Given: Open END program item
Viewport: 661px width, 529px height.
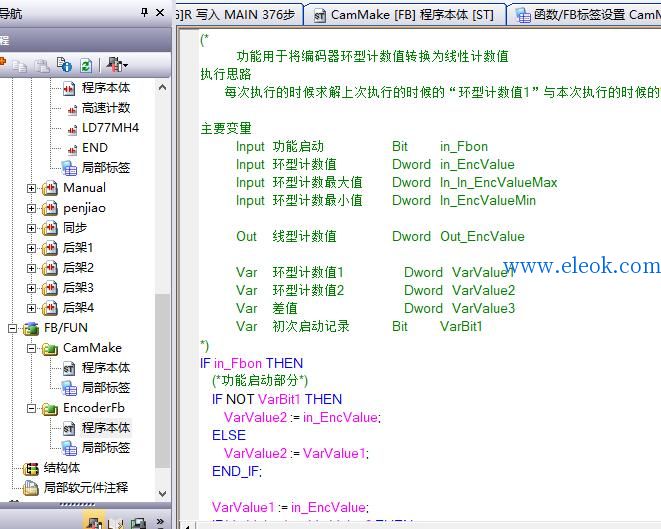Looking at the screenshot, I should pyautogui.click(x=95, y=148).
